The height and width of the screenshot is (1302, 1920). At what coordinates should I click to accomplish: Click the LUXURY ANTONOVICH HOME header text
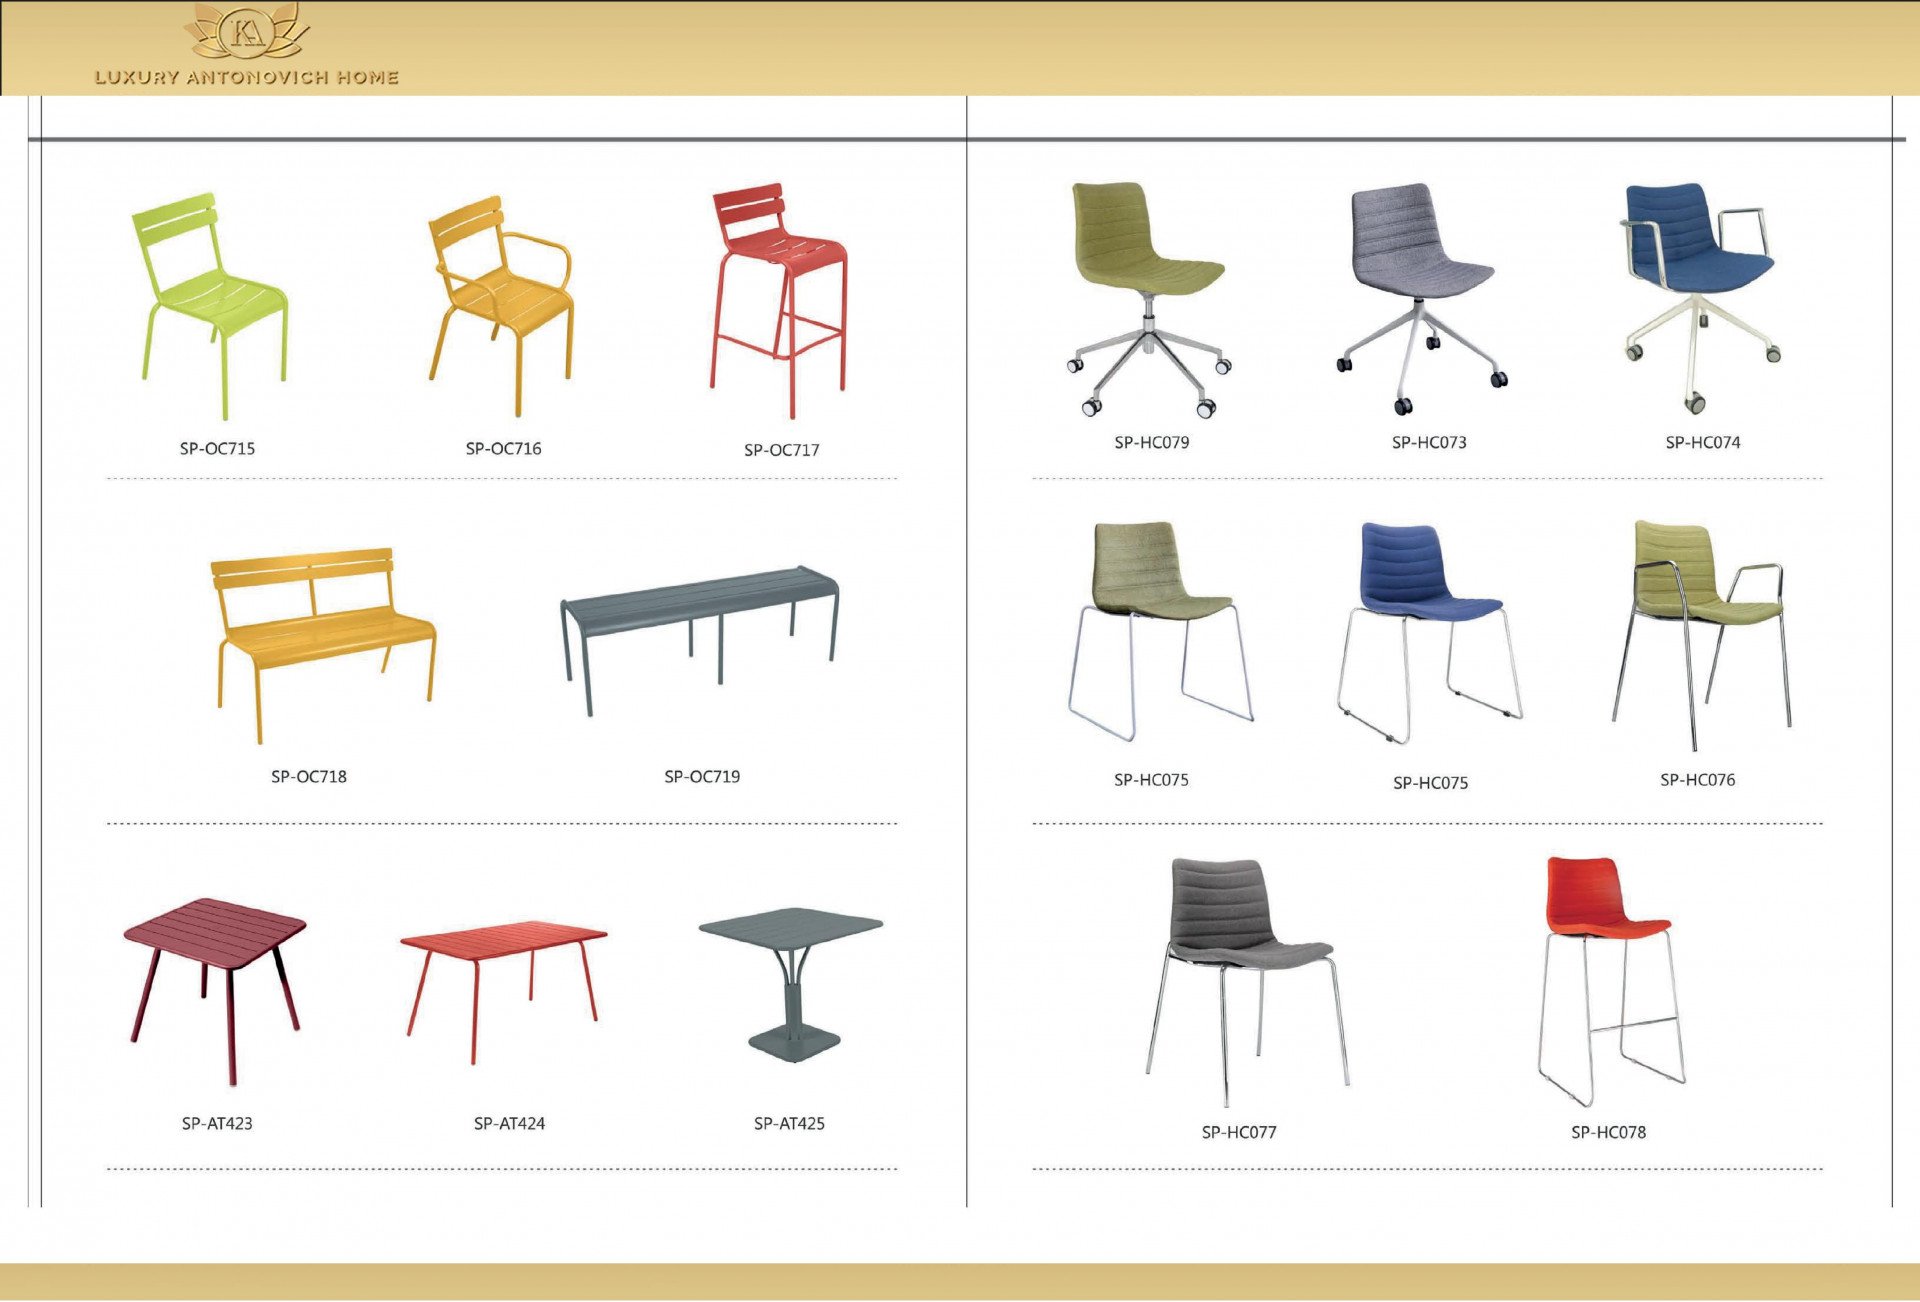pyautogui.click(x=247, y=77)
